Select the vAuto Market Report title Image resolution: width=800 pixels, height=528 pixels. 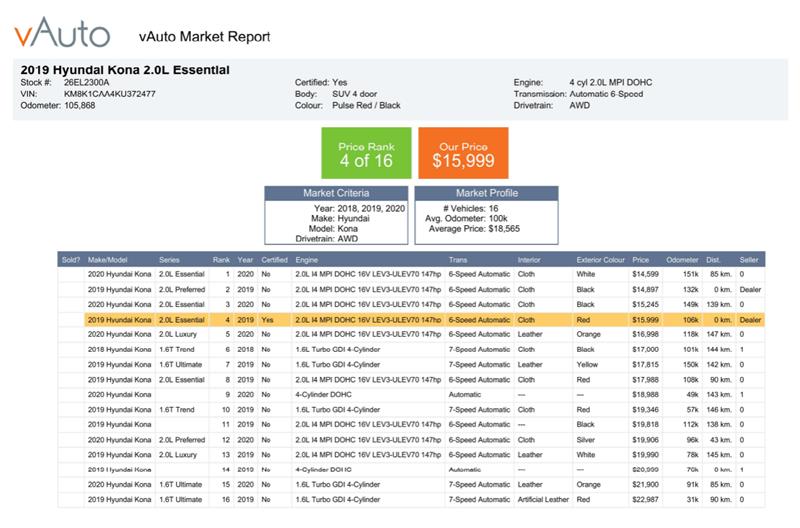(x=205, y=37)
